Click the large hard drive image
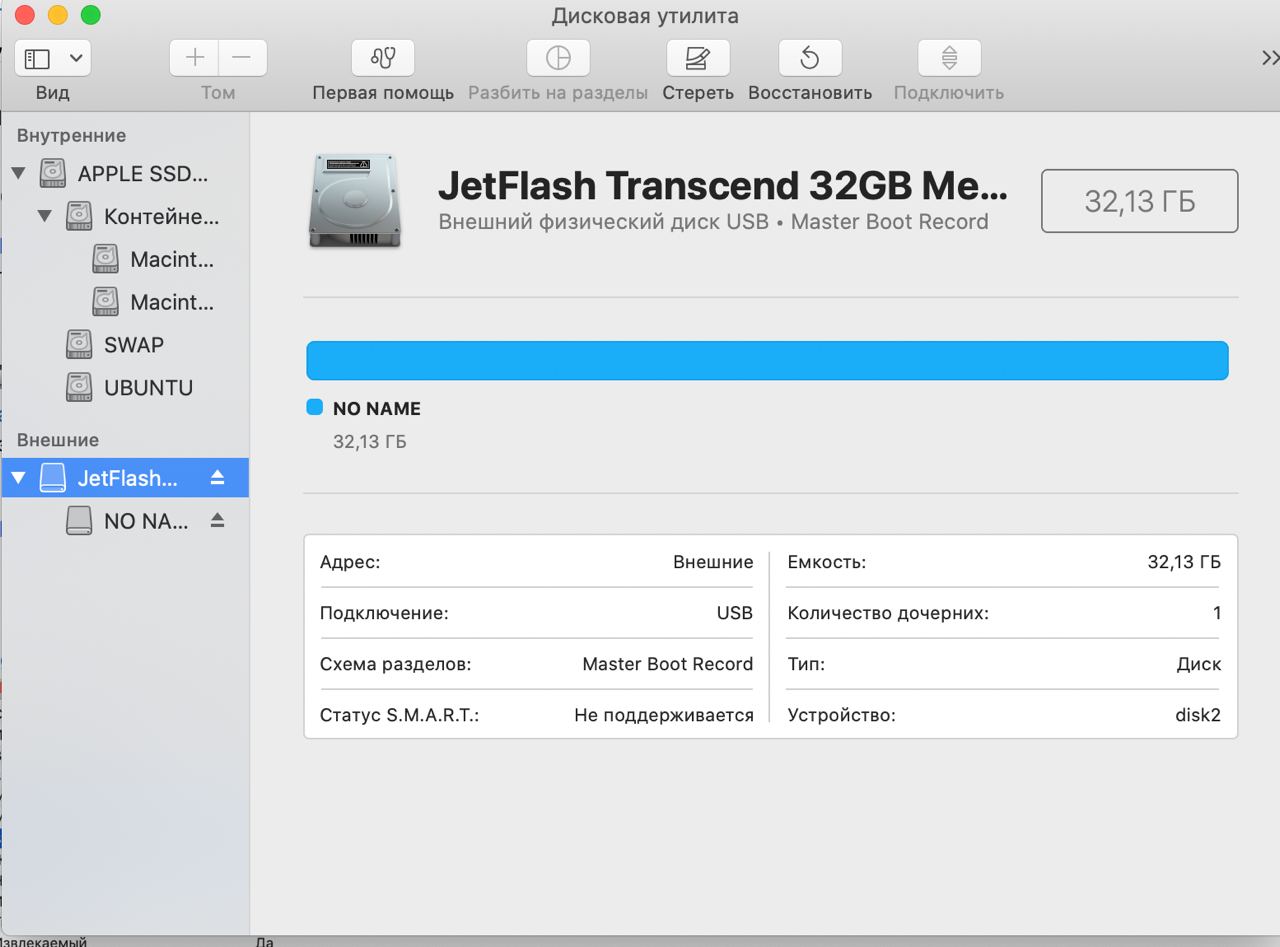 pyautogui.click(x=355, y=201)
